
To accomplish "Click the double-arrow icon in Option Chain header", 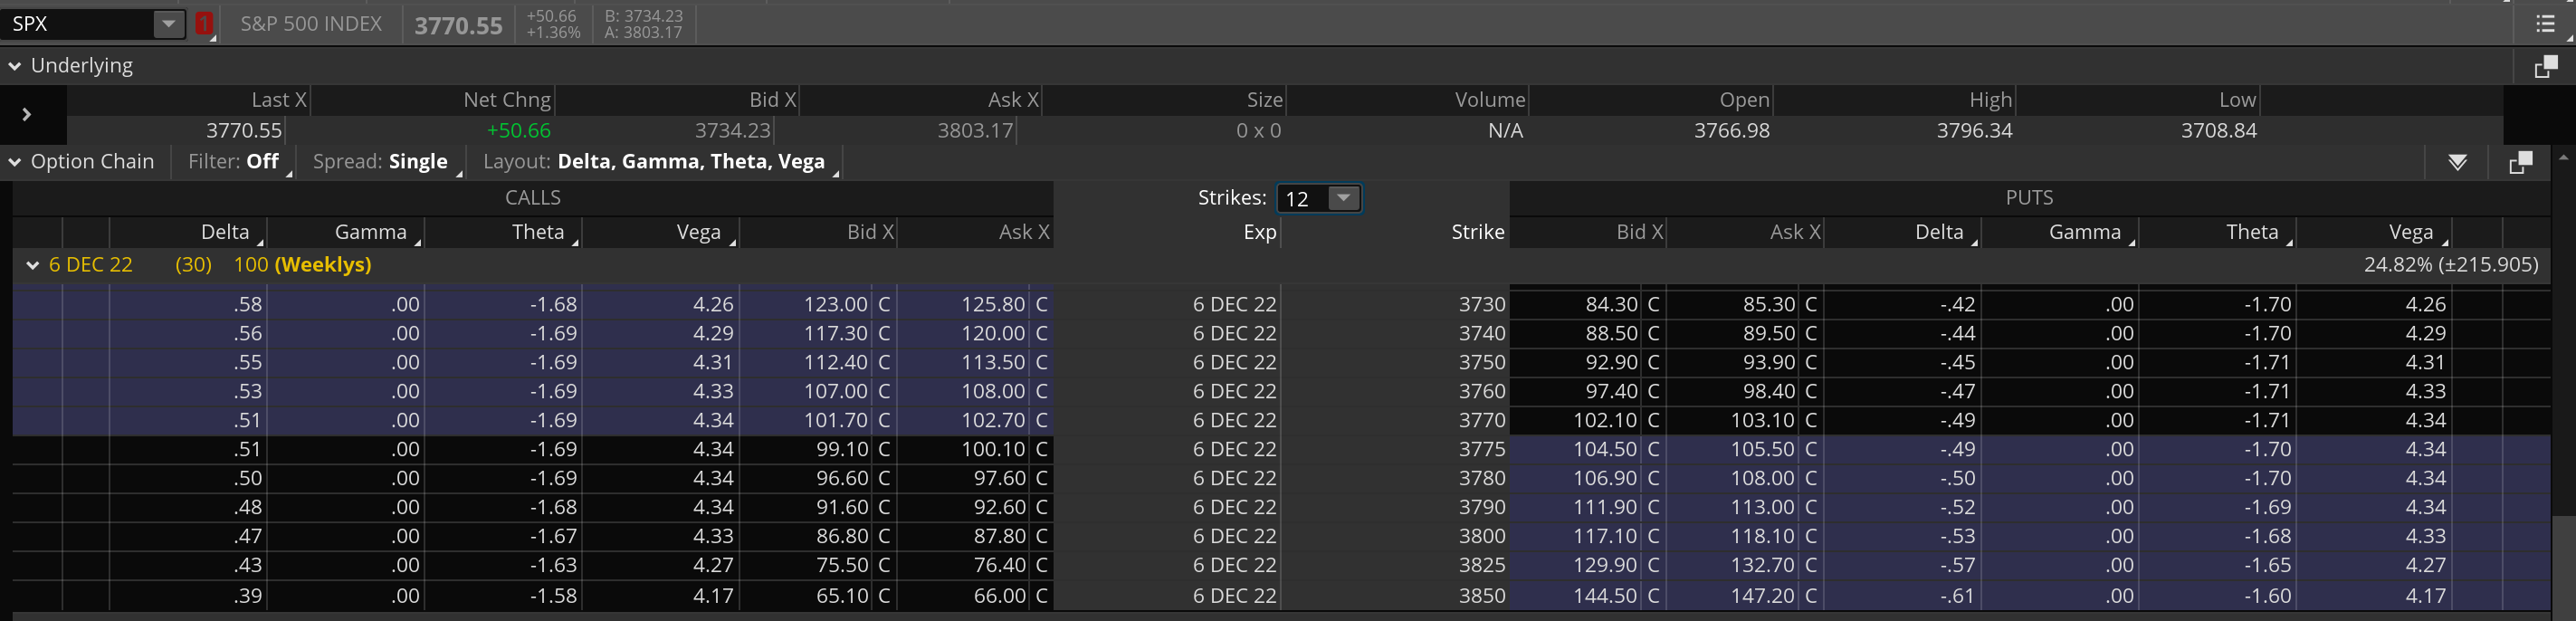I will click(x=2457, y=163).
